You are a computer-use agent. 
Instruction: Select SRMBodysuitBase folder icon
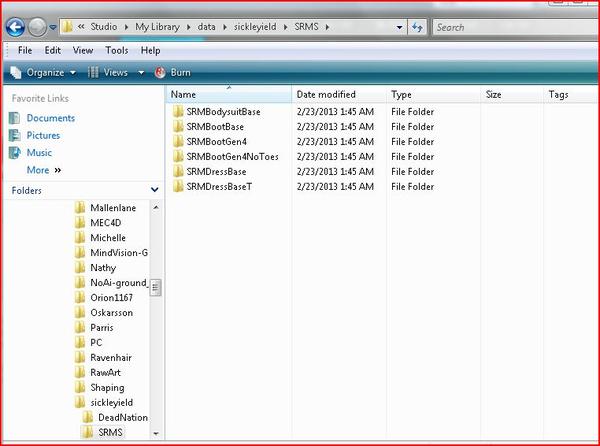(x=178, y=112)
